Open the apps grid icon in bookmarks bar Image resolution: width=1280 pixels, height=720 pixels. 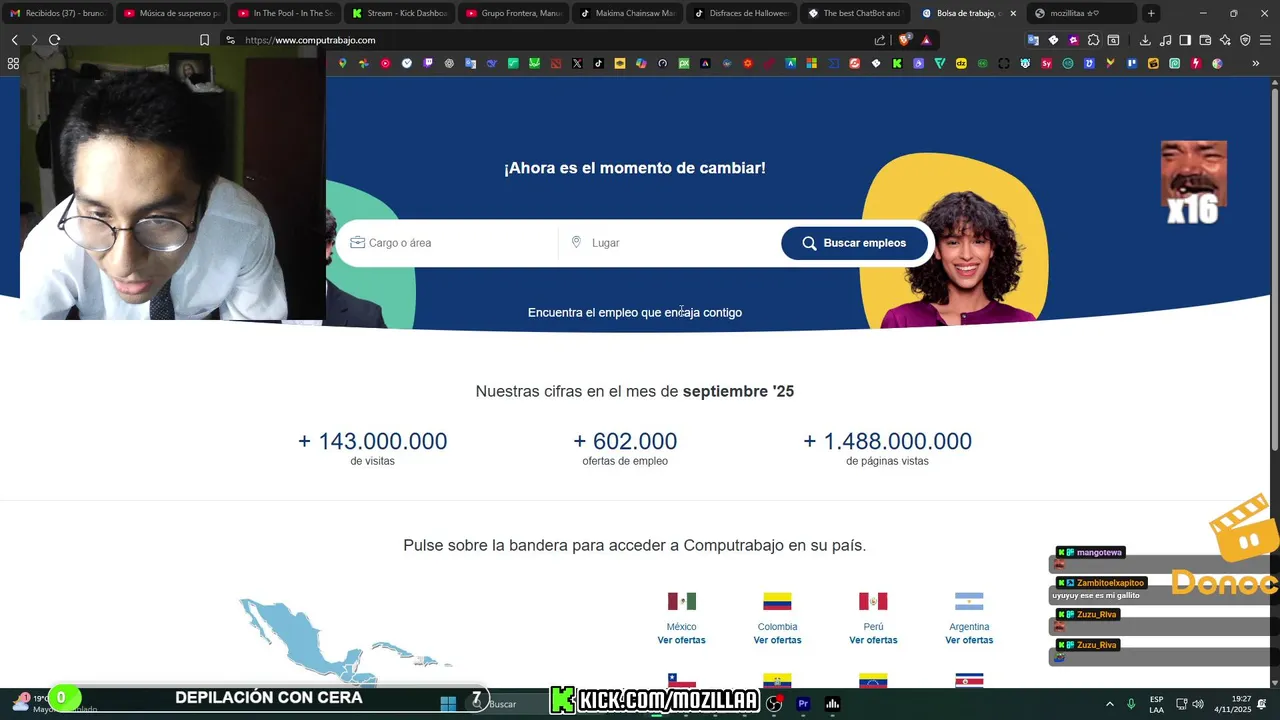[13, 63]
